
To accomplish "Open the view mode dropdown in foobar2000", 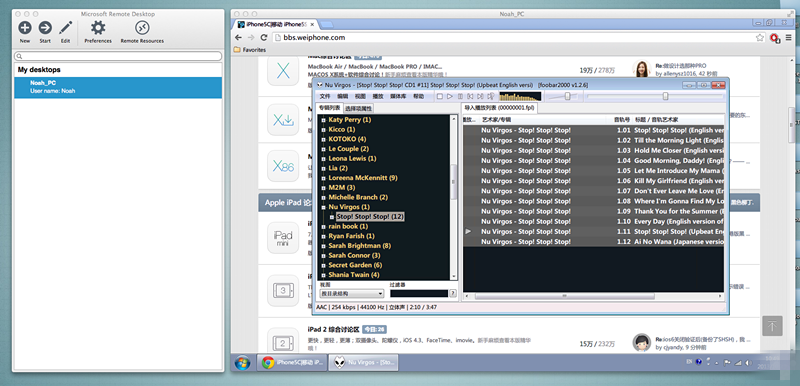I will [351, 293].
